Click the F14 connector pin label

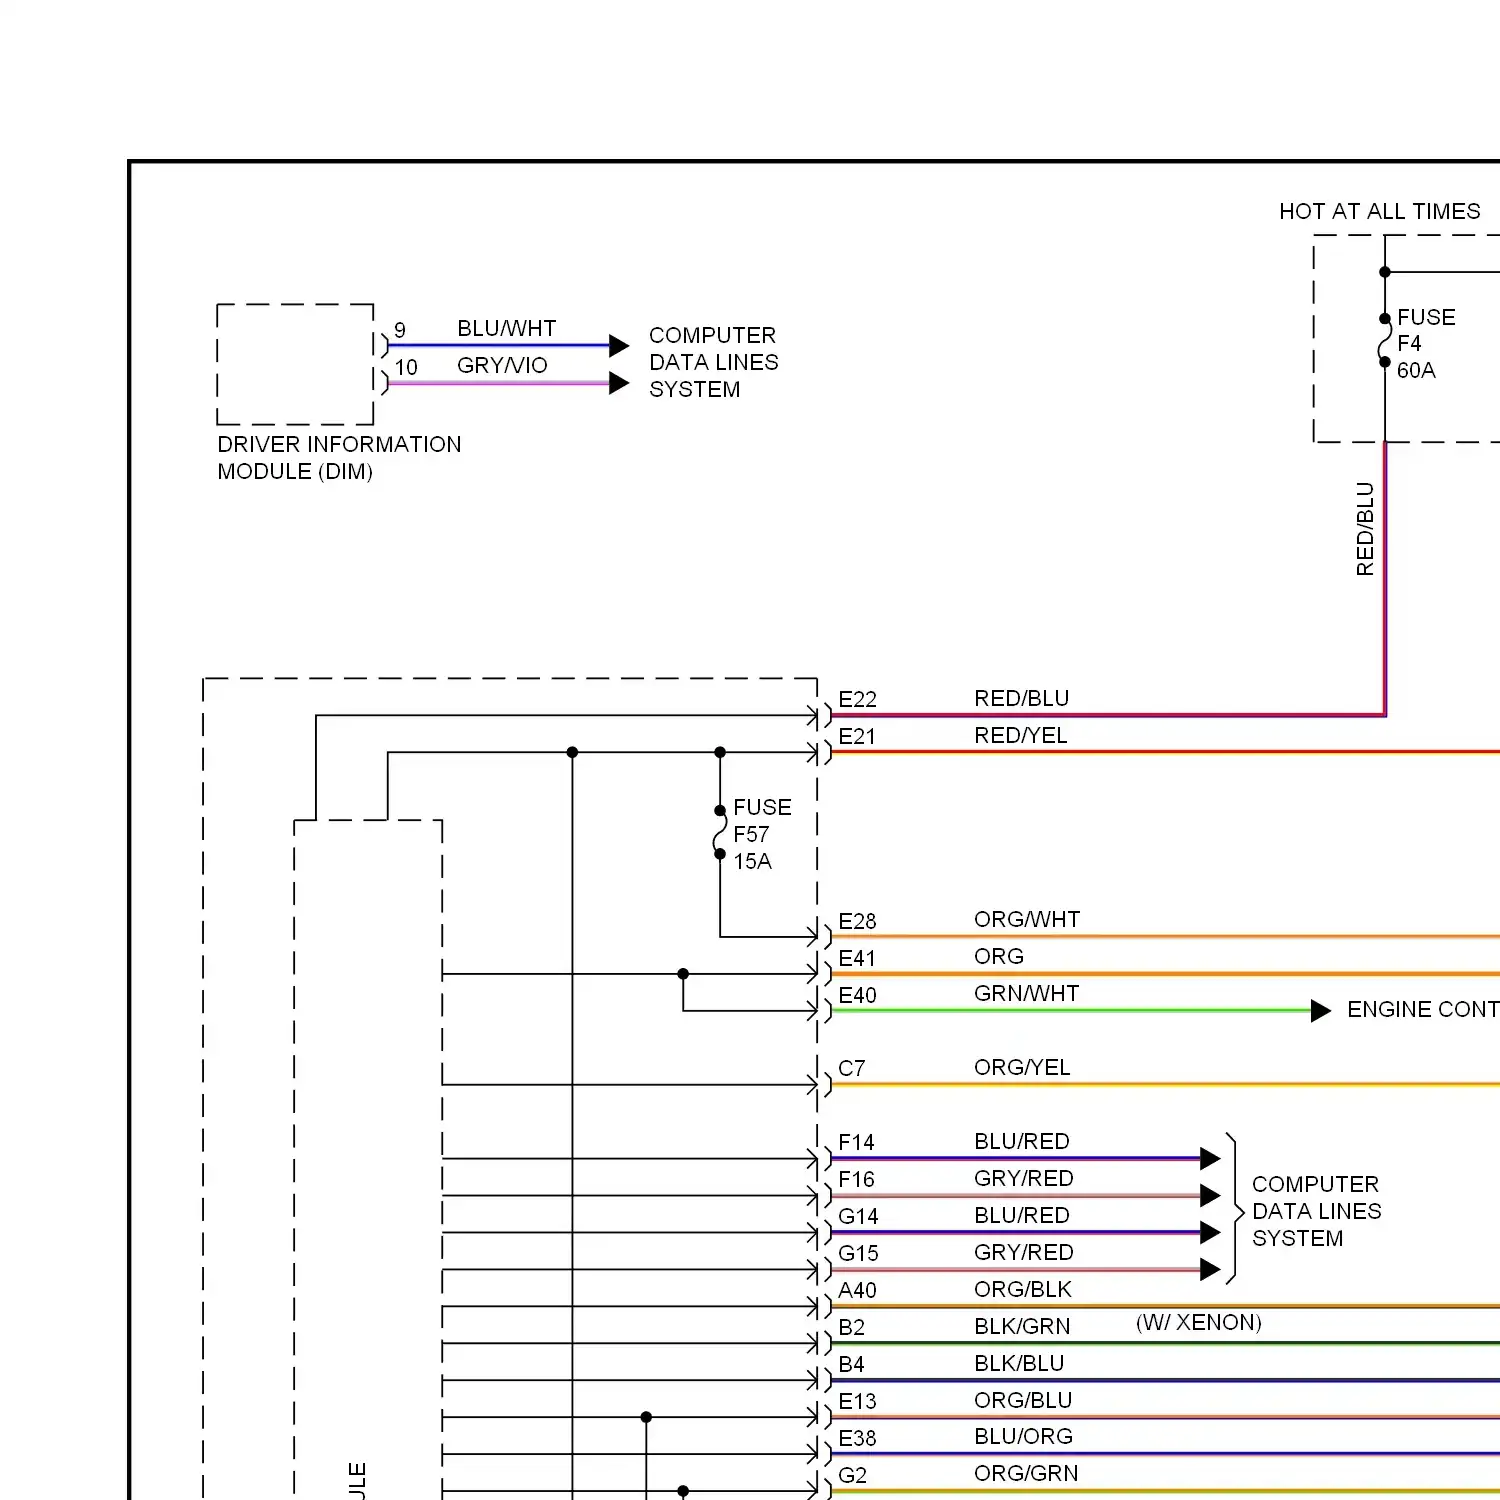(856, 1142)
